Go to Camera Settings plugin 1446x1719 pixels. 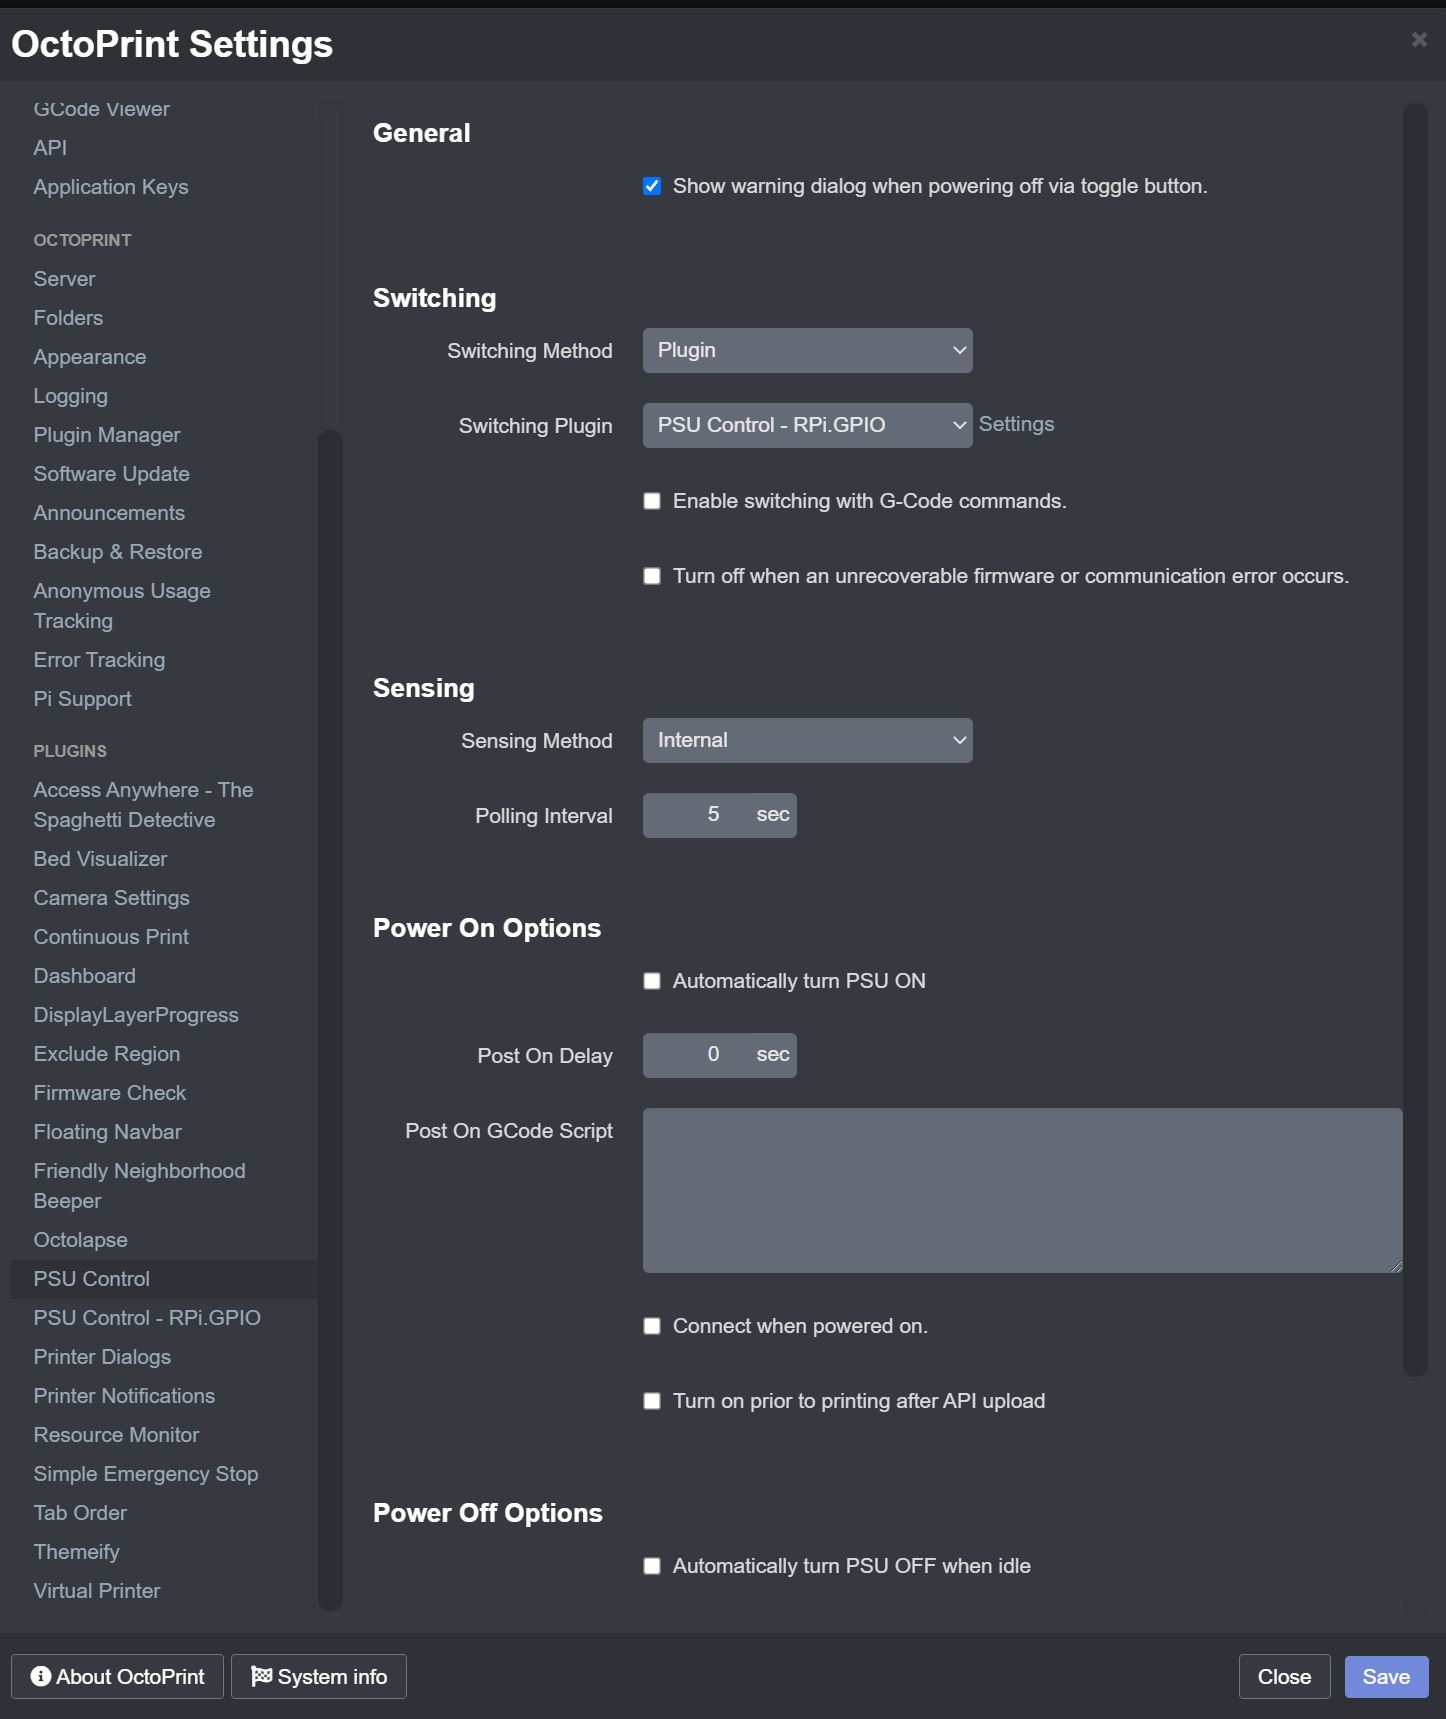click(x=111, y=898)
